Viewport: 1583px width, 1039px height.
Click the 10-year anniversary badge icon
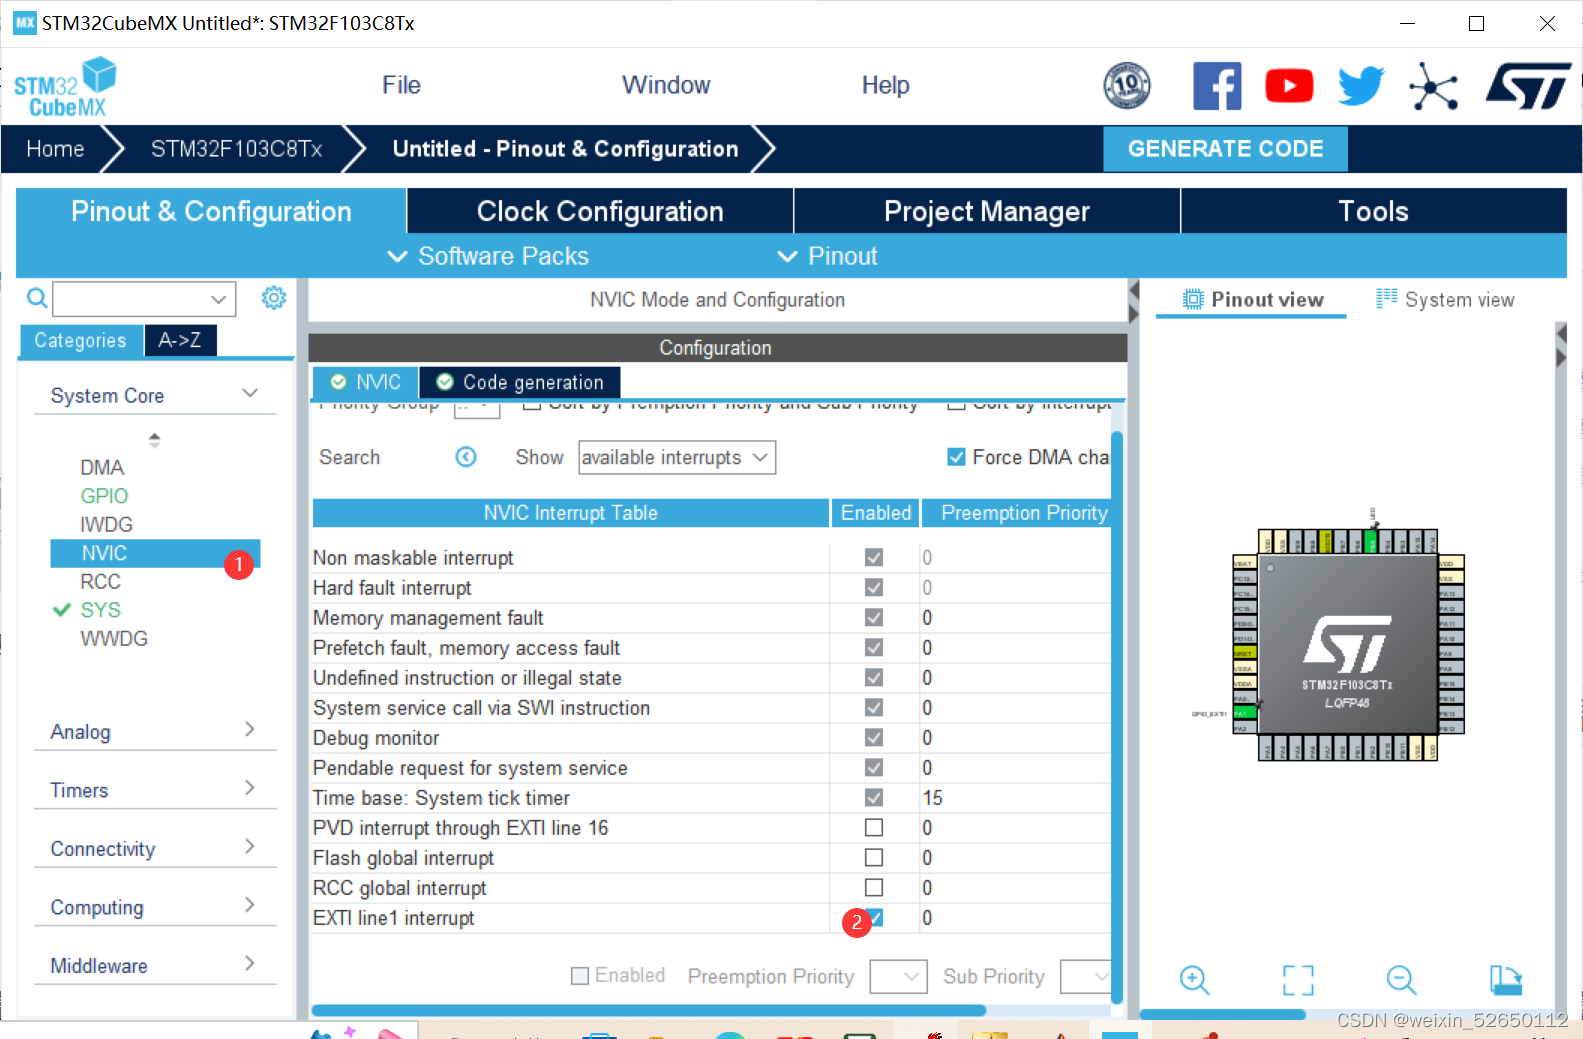(1127, 86)
